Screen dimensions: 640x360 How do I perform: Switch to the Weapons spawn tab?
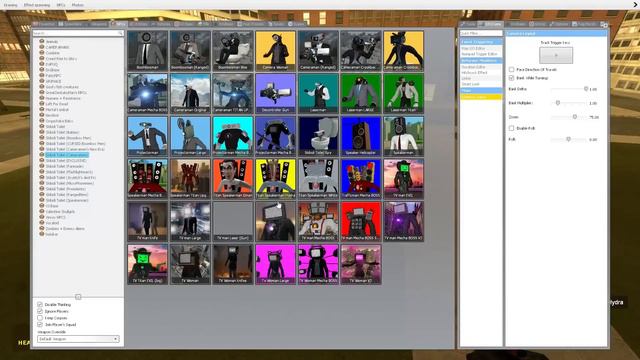[98, 24]
